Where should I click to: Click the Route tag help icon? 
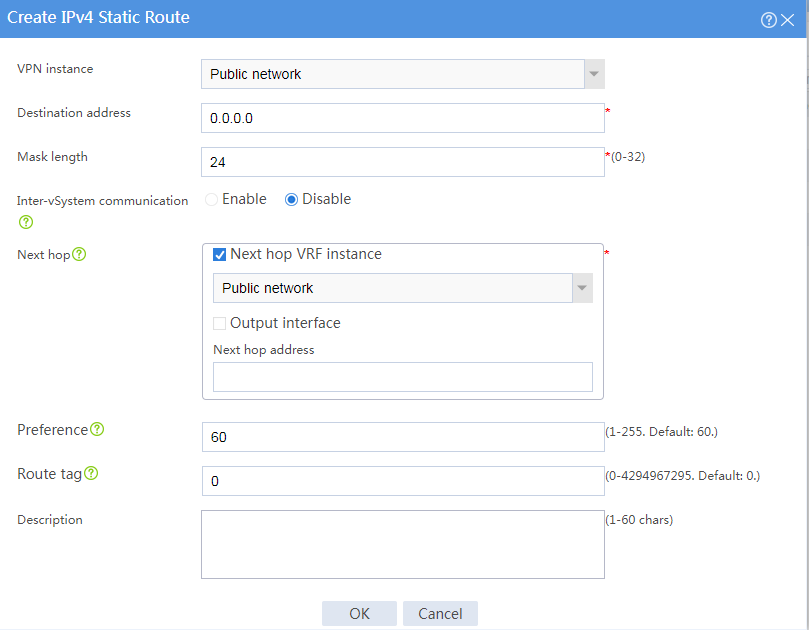click(91, 473)
